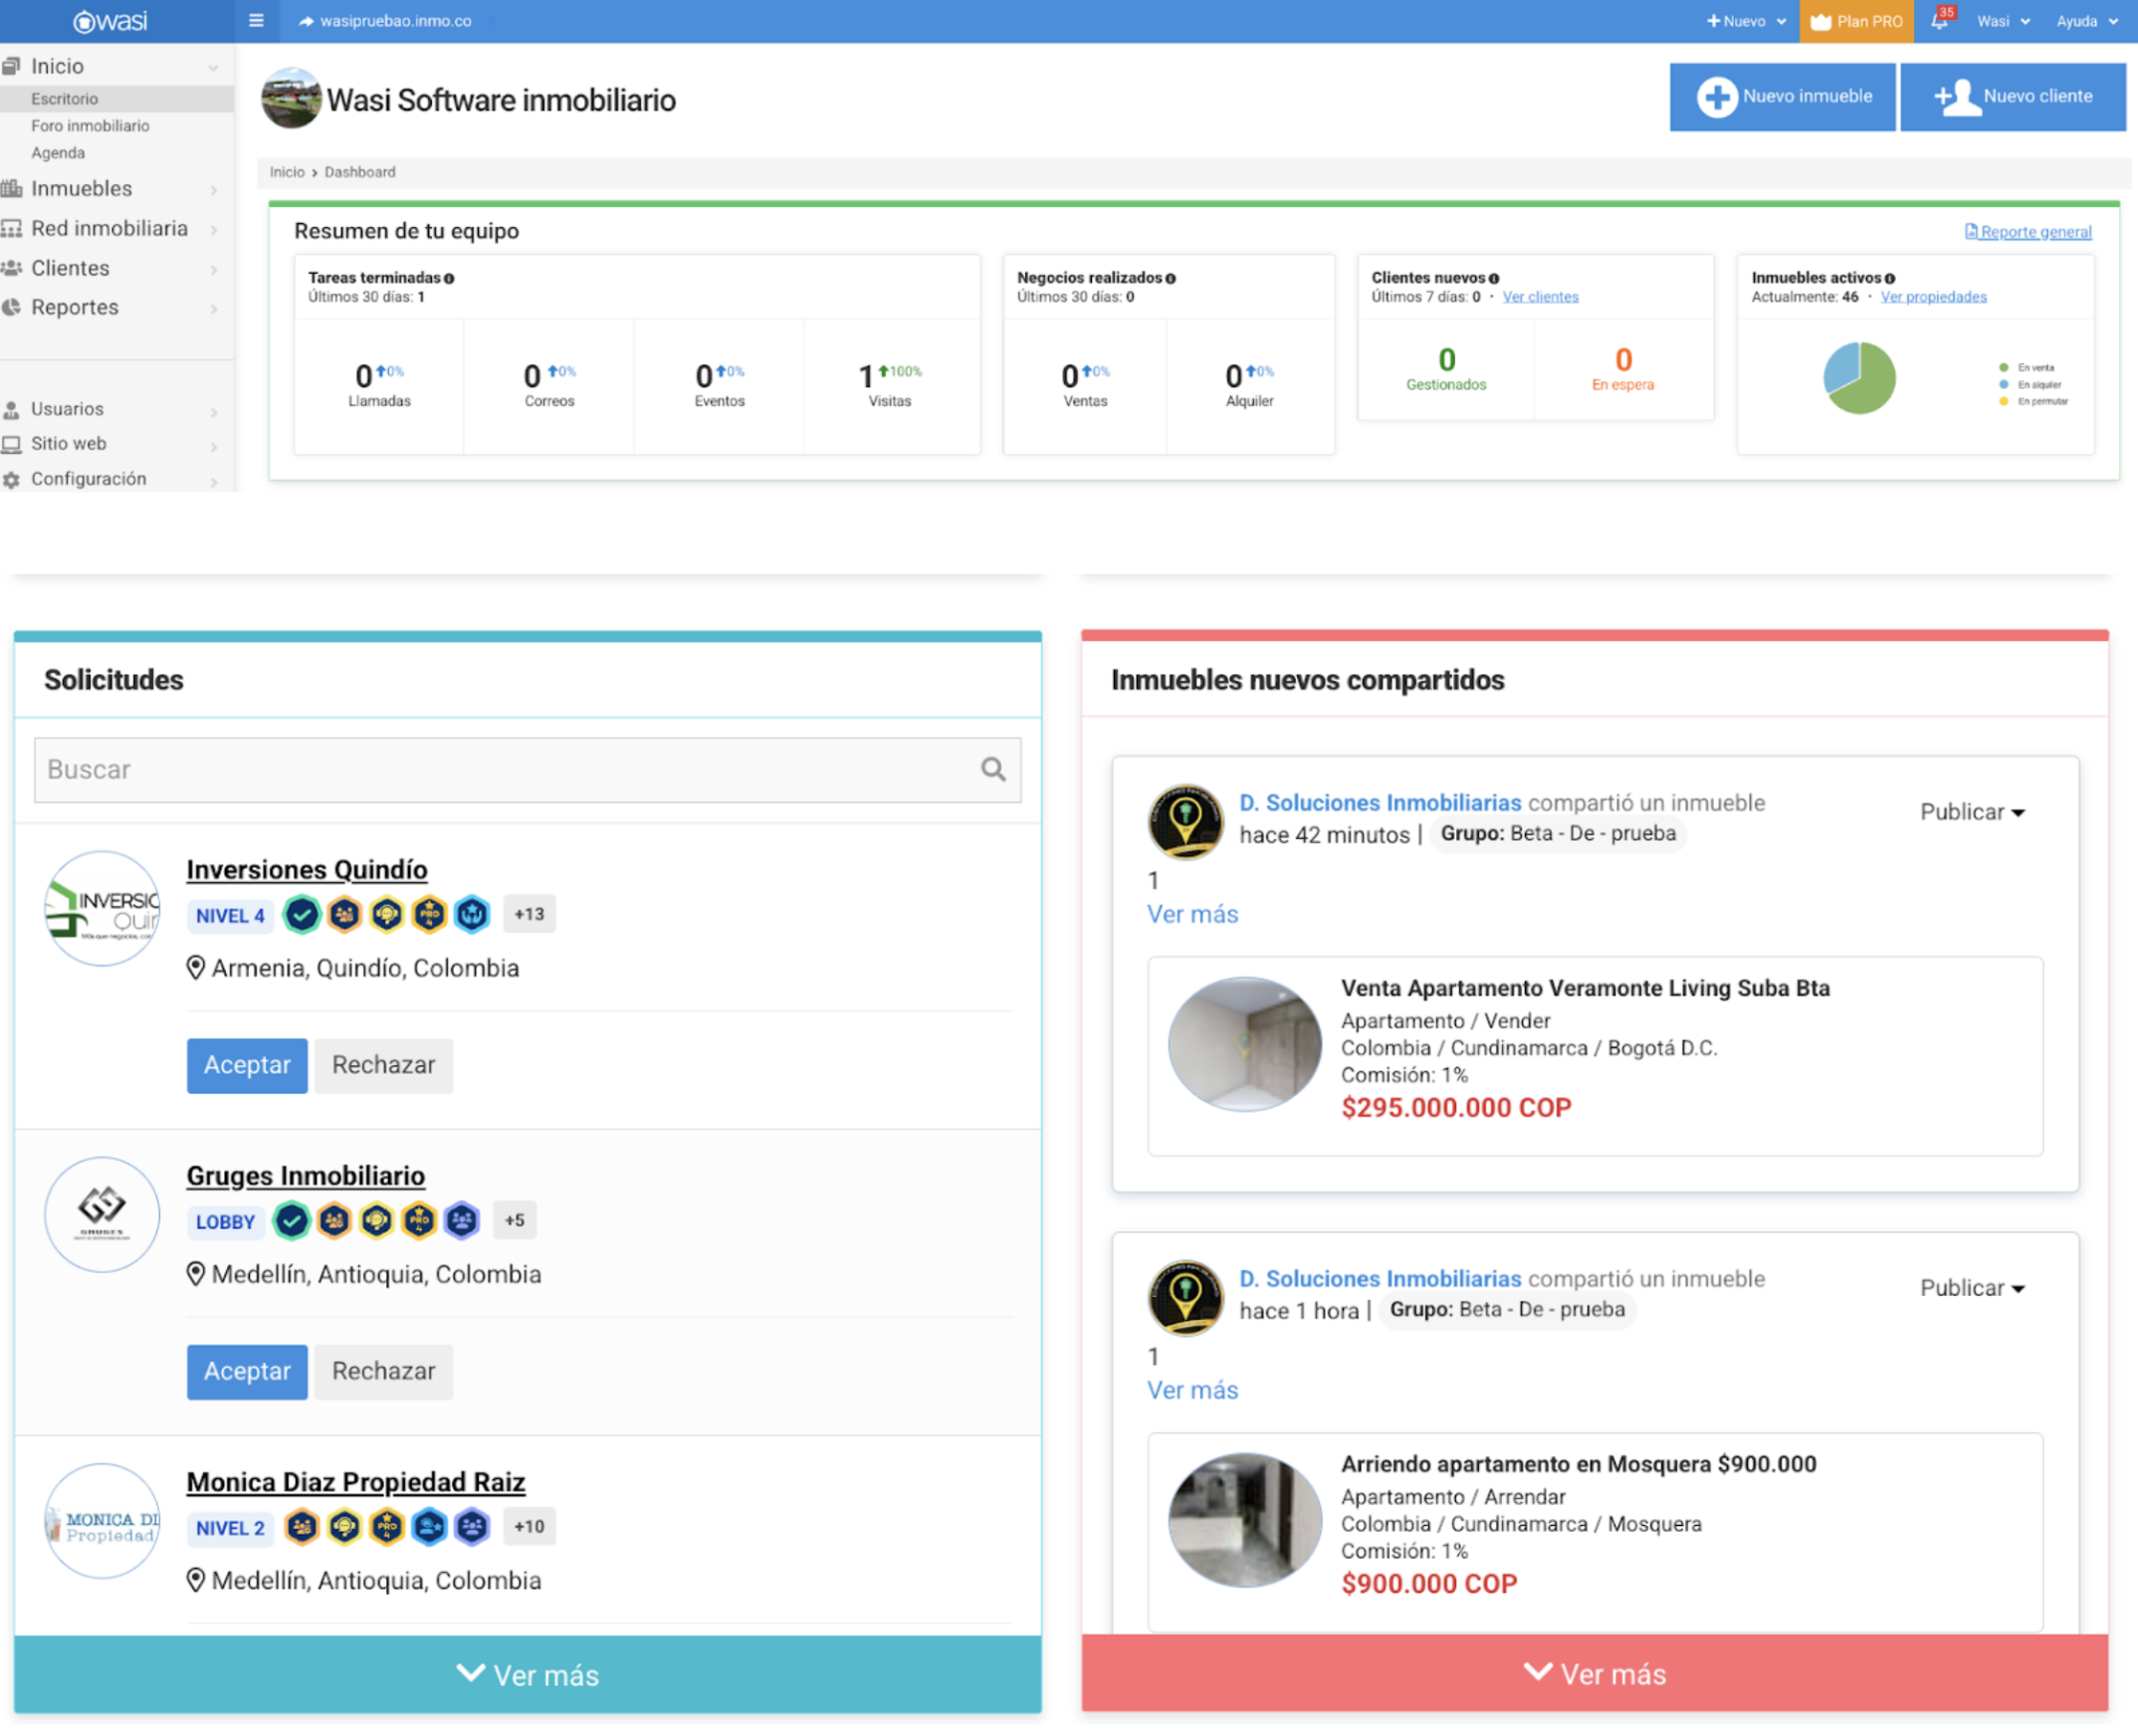
Task: Click the Inmuebles activos pie chart
Action: coord(1859,378)
